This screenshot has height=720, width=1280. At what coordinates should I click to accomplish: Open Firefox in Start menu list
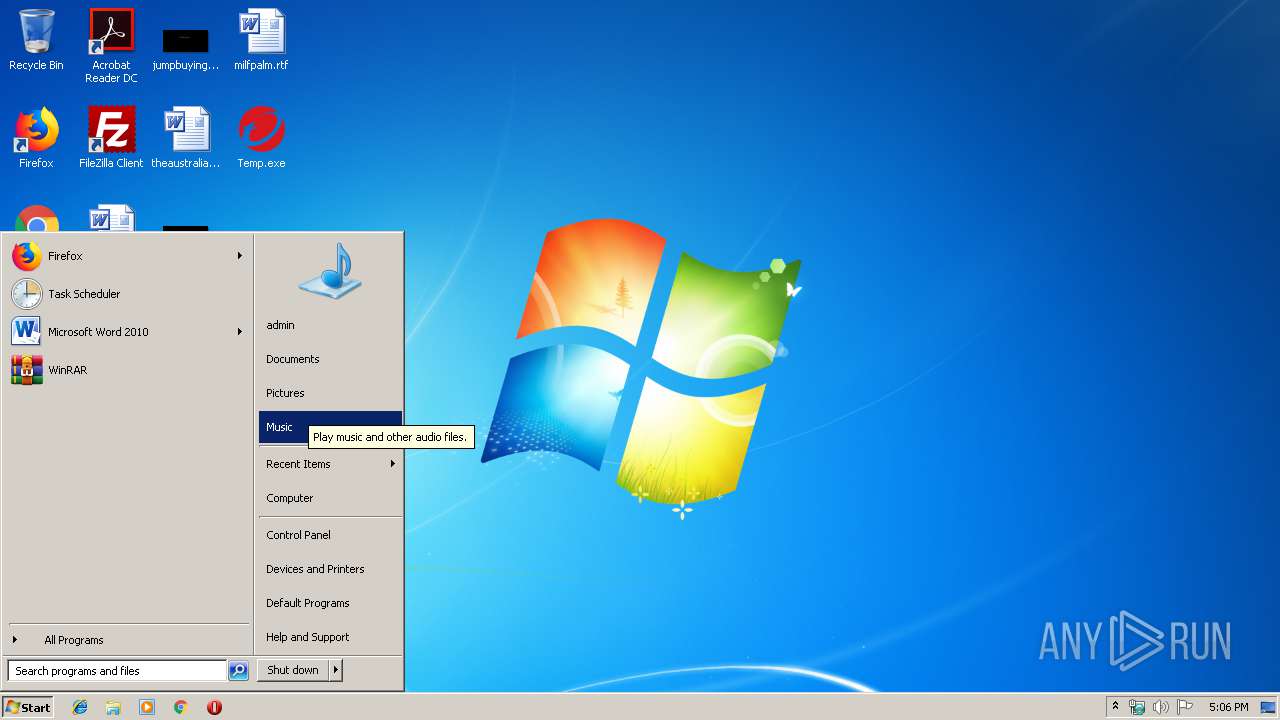(x=128, y=256)
